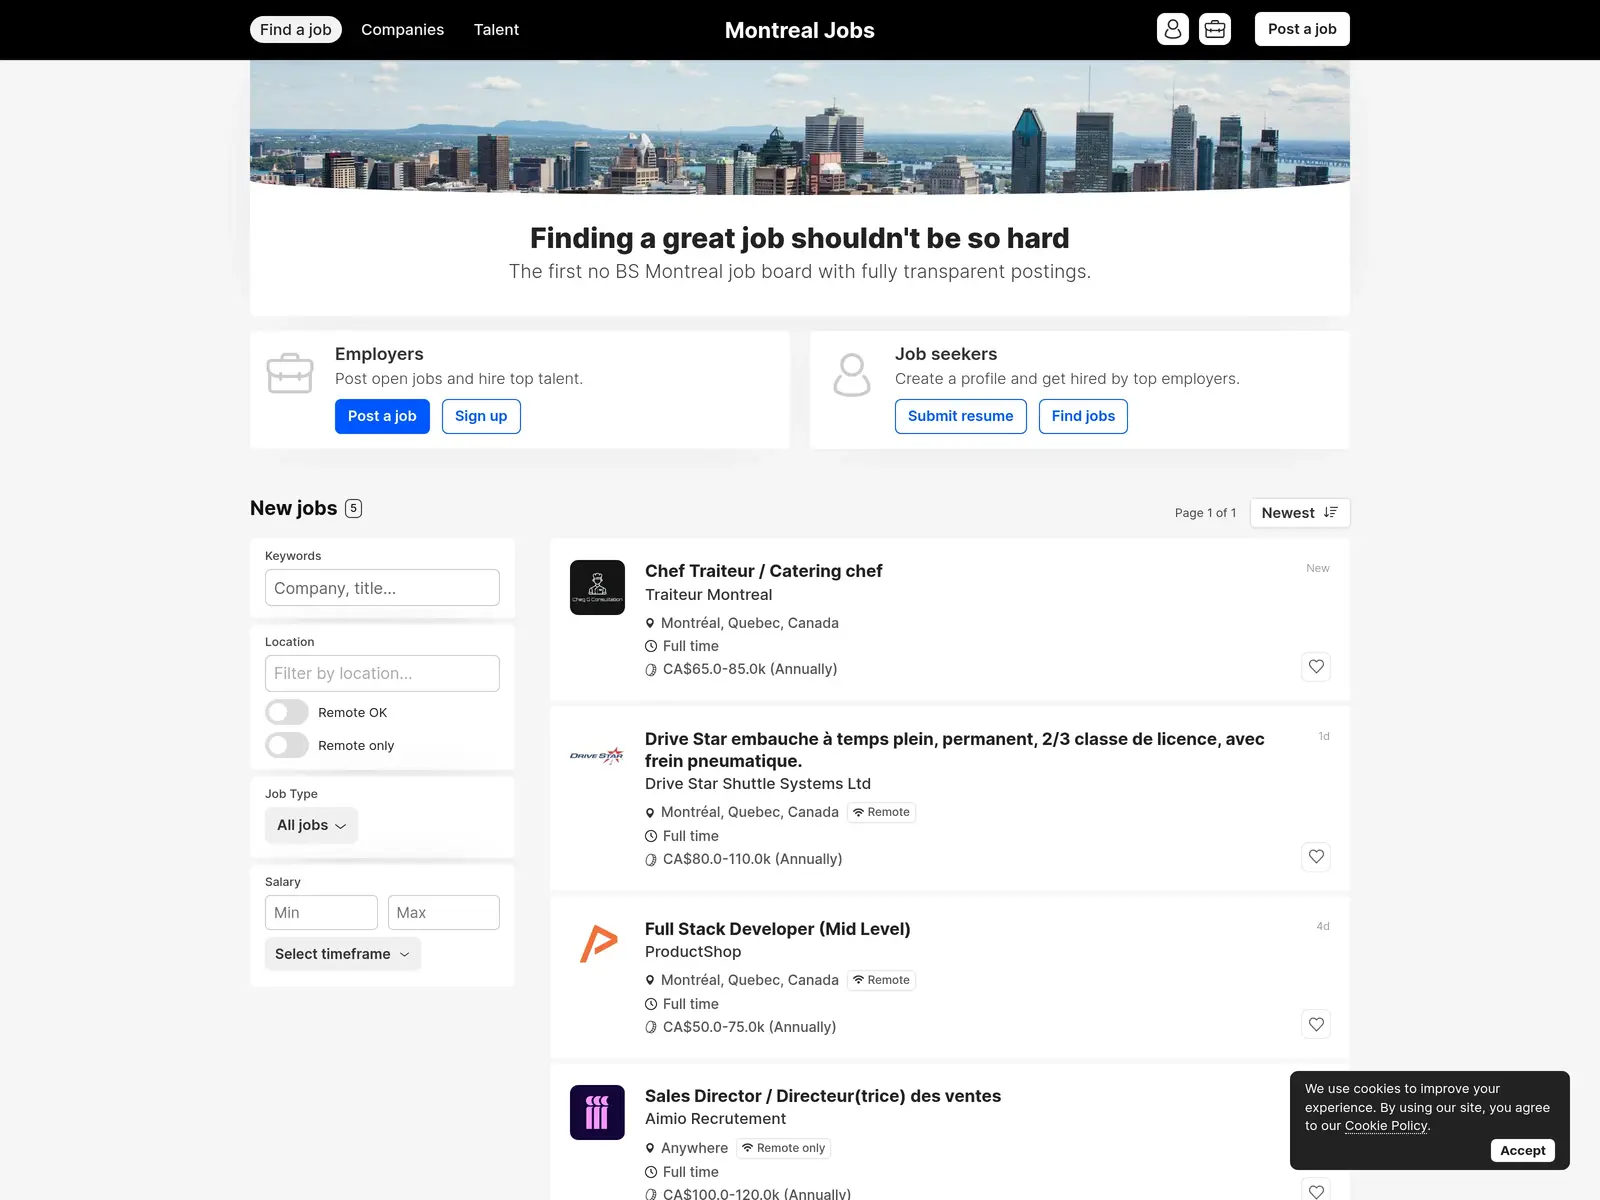Click the Remote only tag on Aimio listing

tap(783, 1148)
